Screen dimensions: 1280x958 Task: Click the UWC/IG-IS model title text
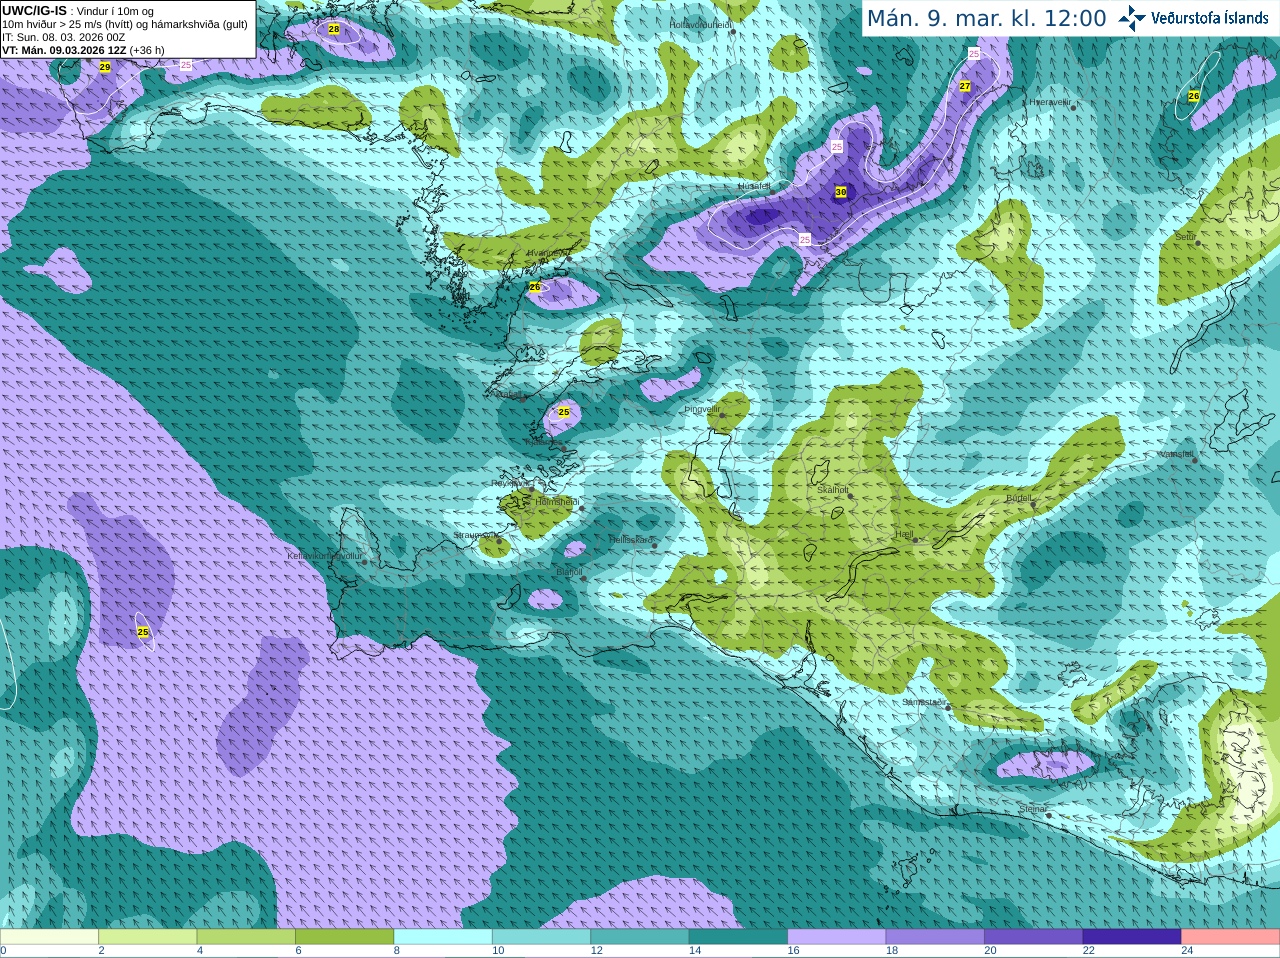point(34,11)
